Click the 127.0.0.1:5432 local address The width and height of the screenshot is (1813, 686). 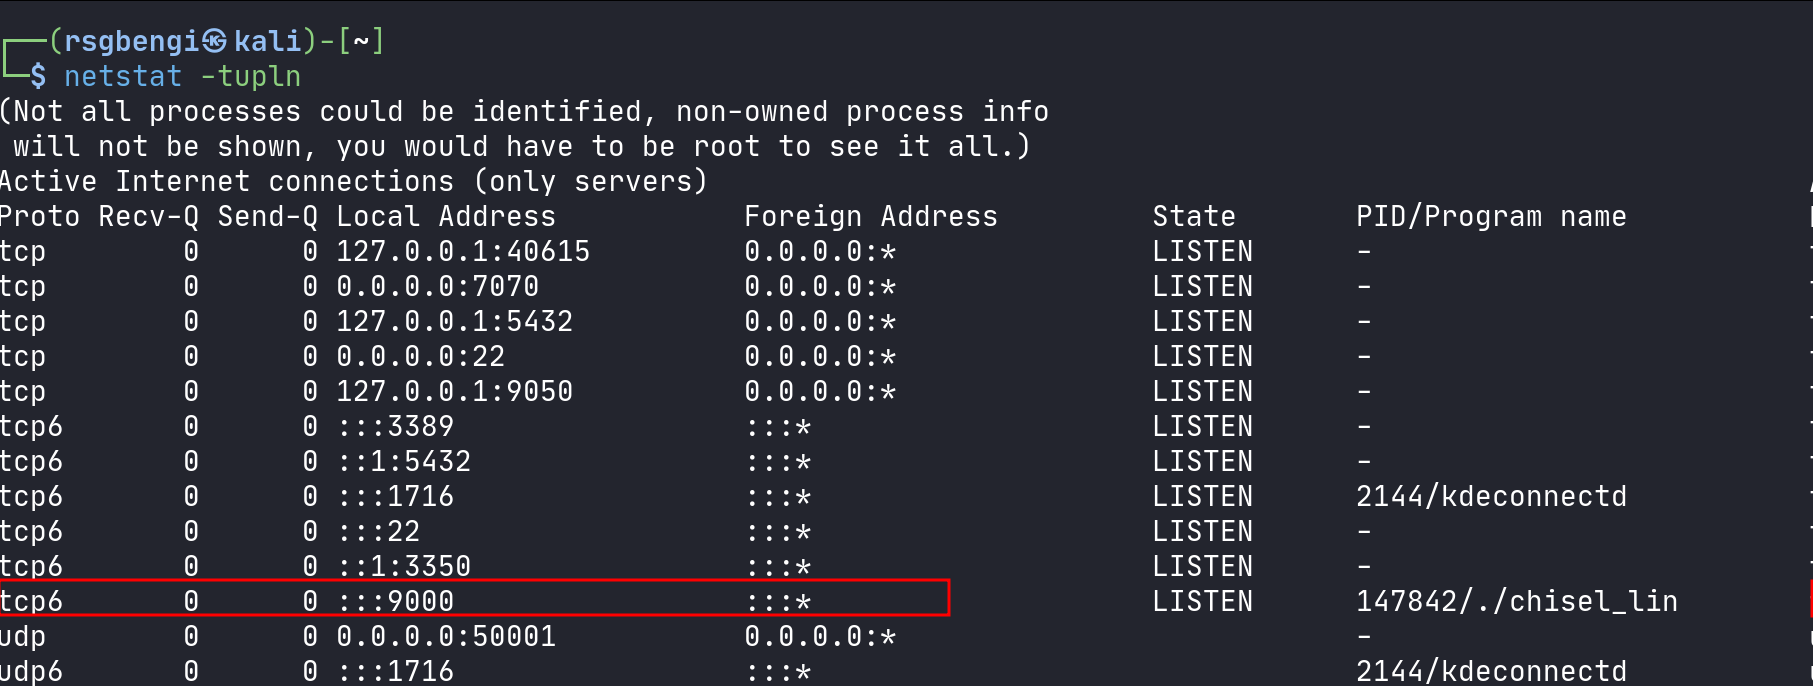click(454, 321)
